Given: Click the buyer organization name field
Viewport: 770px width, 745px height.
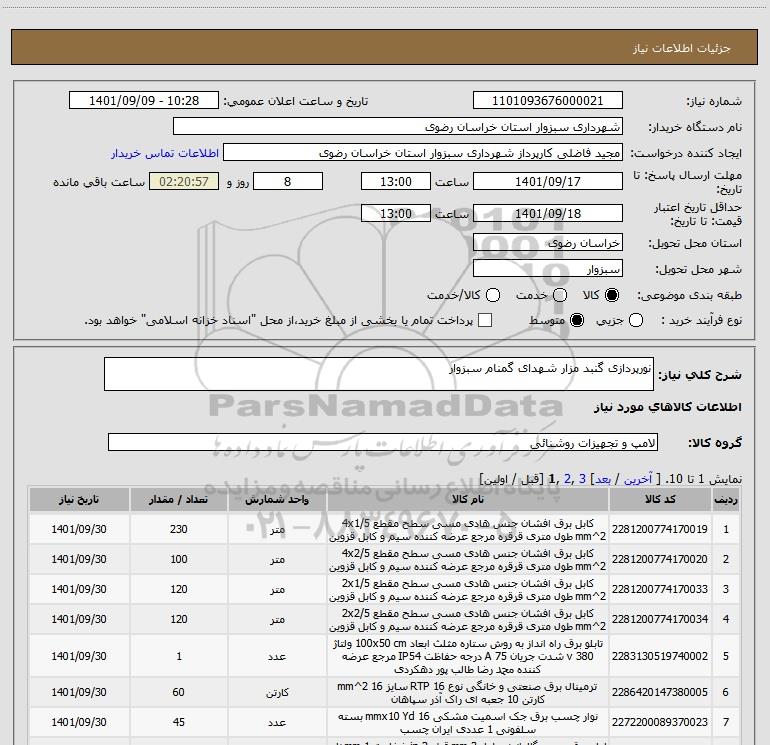Looking at the screenshot, I should tap(398, 126).
